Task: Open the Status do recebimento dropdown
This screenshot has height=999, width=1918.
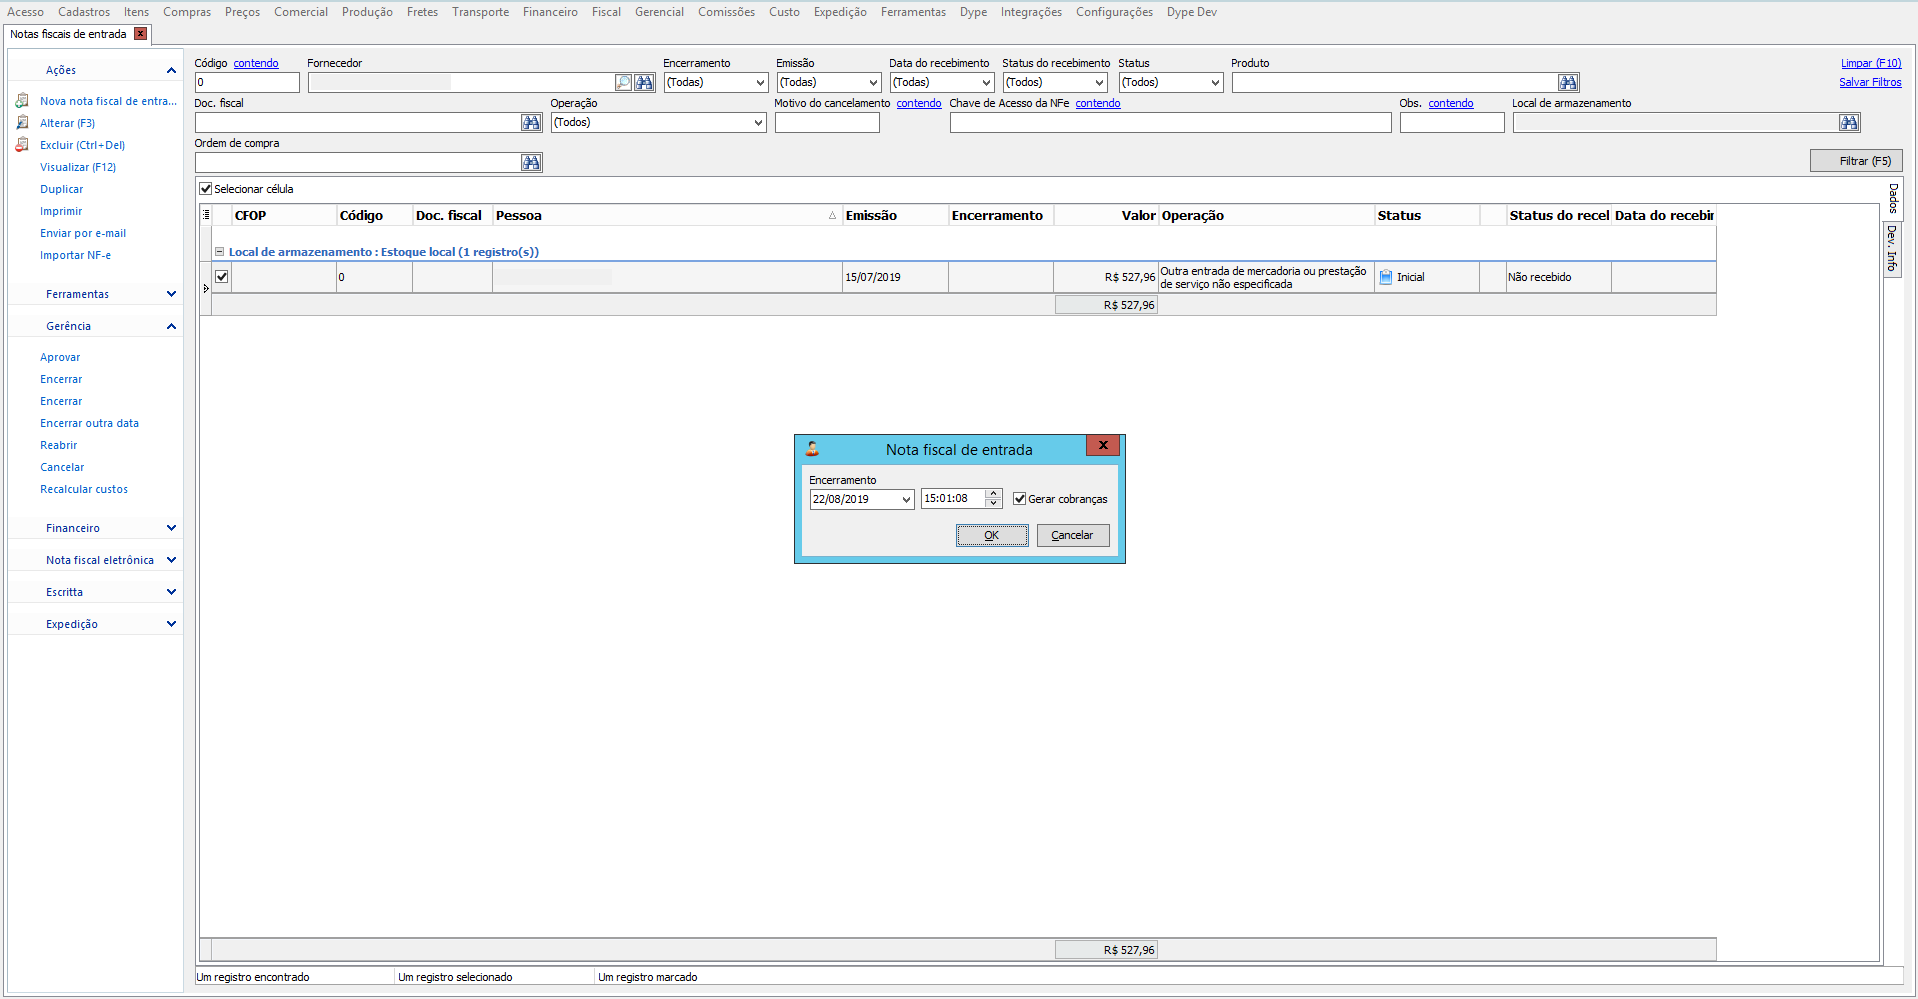Action: point(1099,83)
